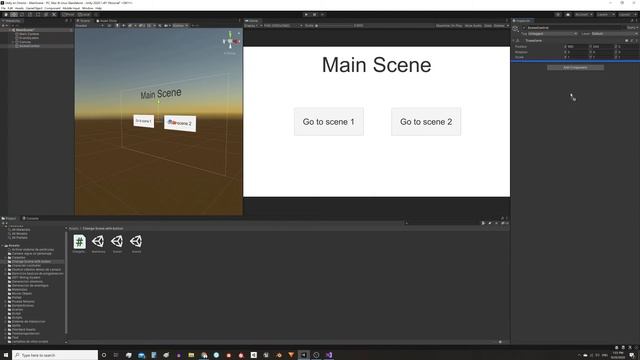This screenshot has width=640, height=360.
Task: Open the Static dropdown in the Inspector
Action: pyautogui.click(x=632, y=28)
